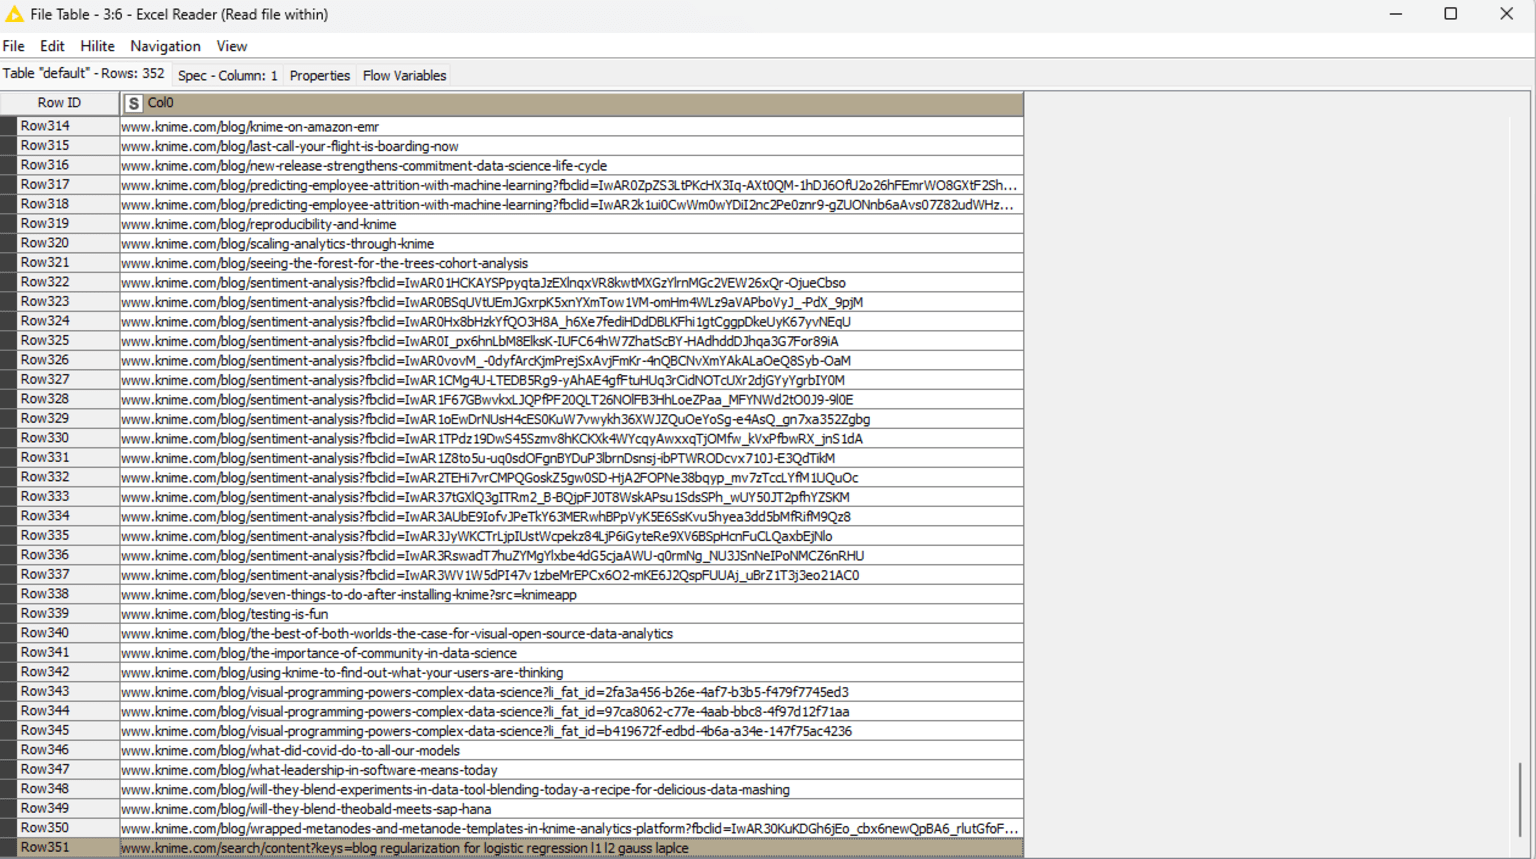Click Row323 sentiment-analysis URL cell
The image size is (1536, 859).
(572, 302)
